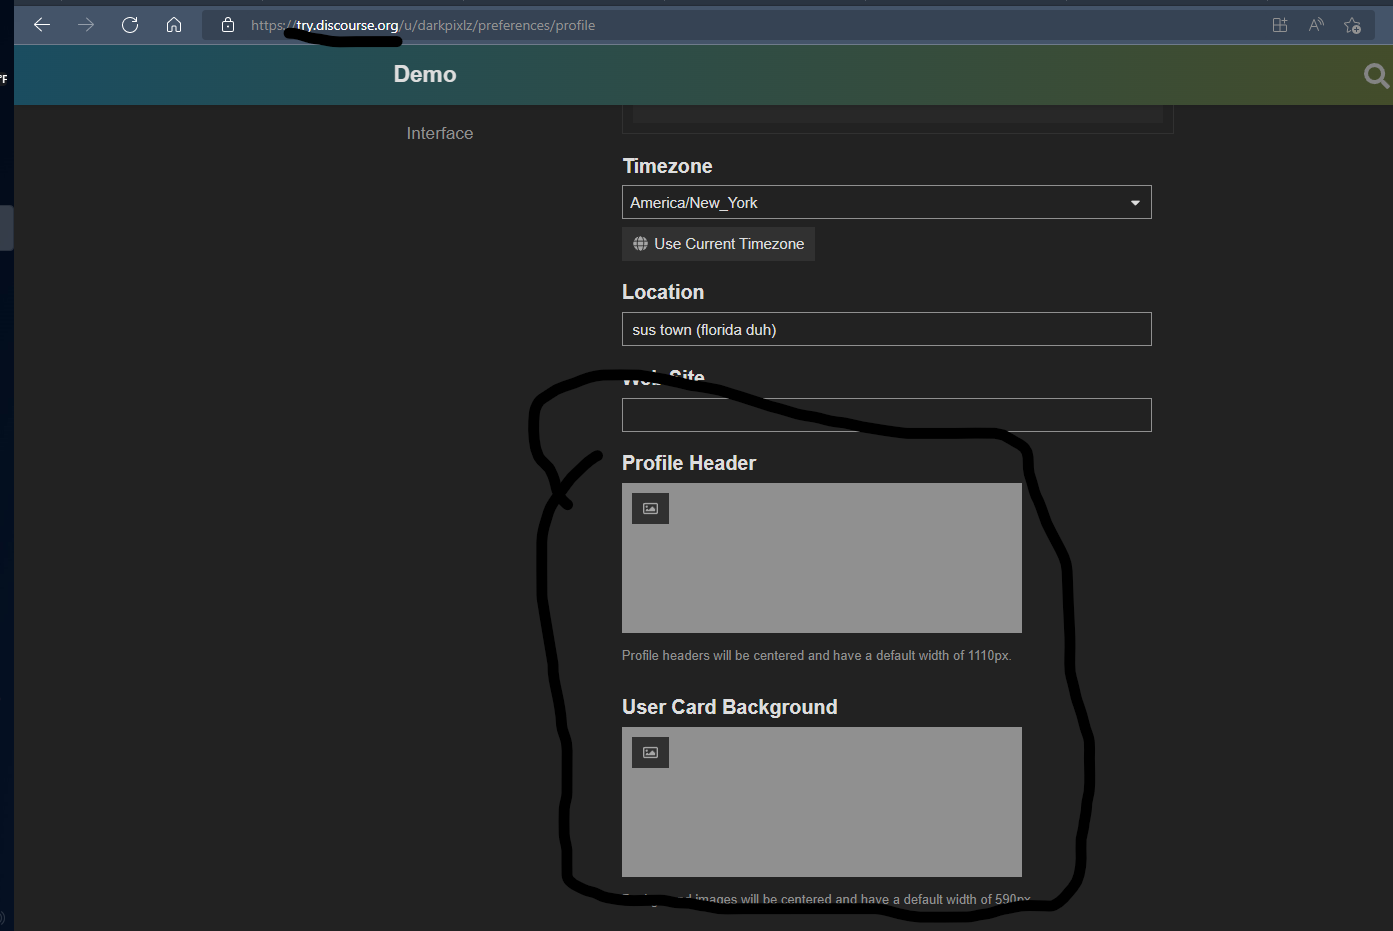View site permissions via the address bar icon
1393x931 pixels.
[227, 25]
